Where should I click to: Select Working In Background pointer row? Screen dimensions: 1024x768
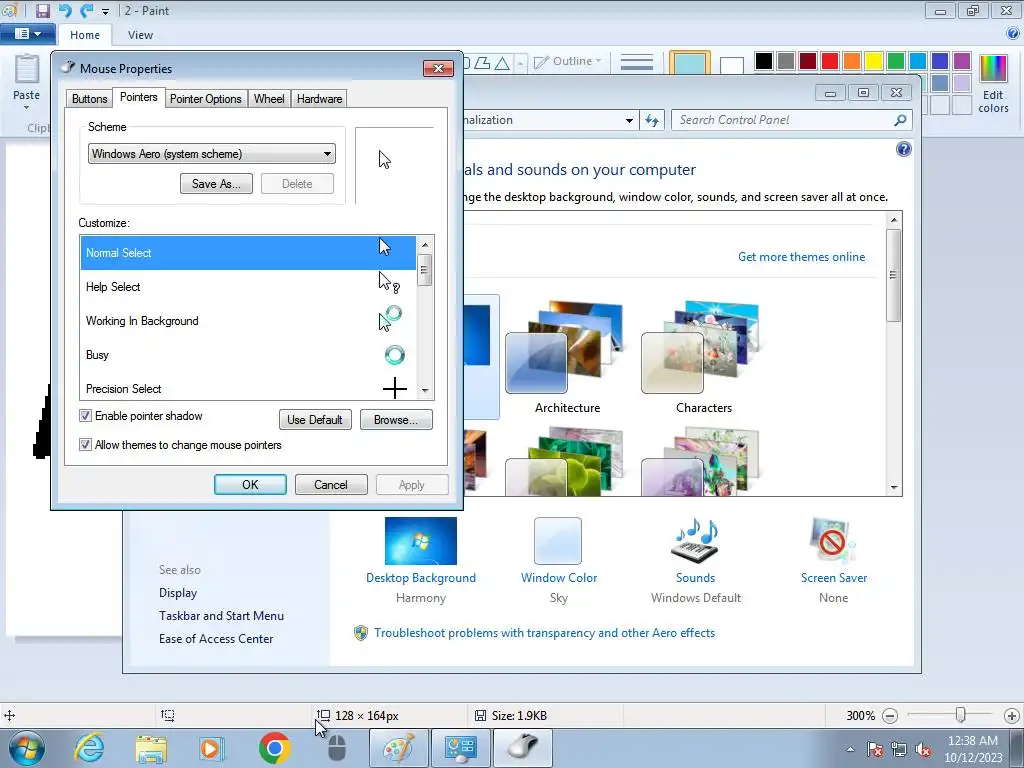[248, 321]
